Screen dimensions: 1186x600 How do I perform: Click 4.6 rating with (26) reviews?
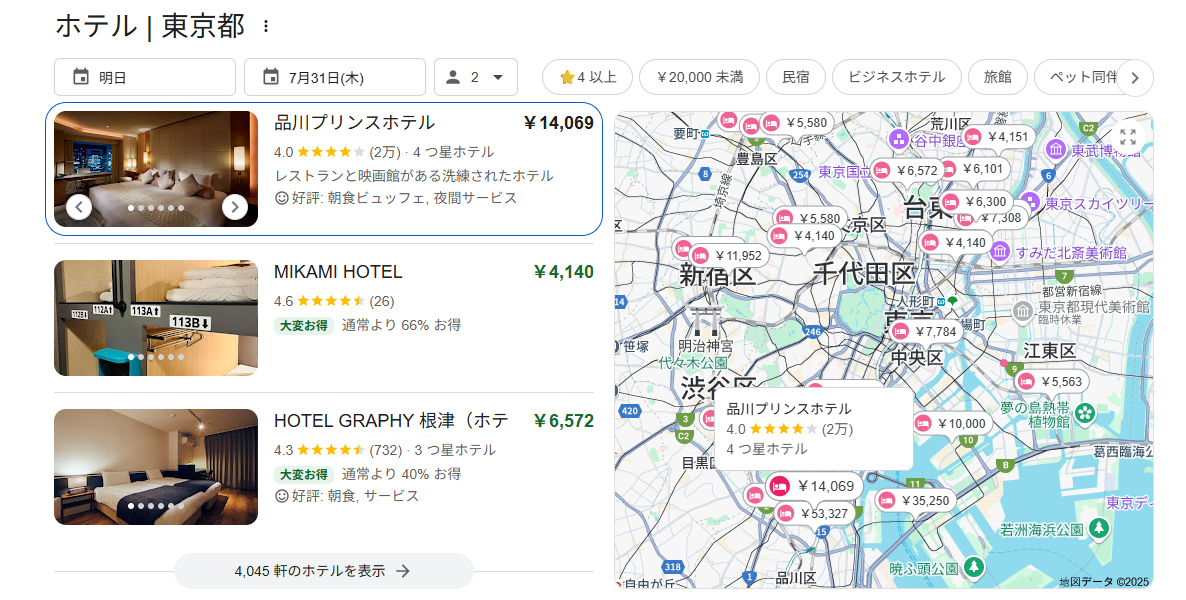334,301
